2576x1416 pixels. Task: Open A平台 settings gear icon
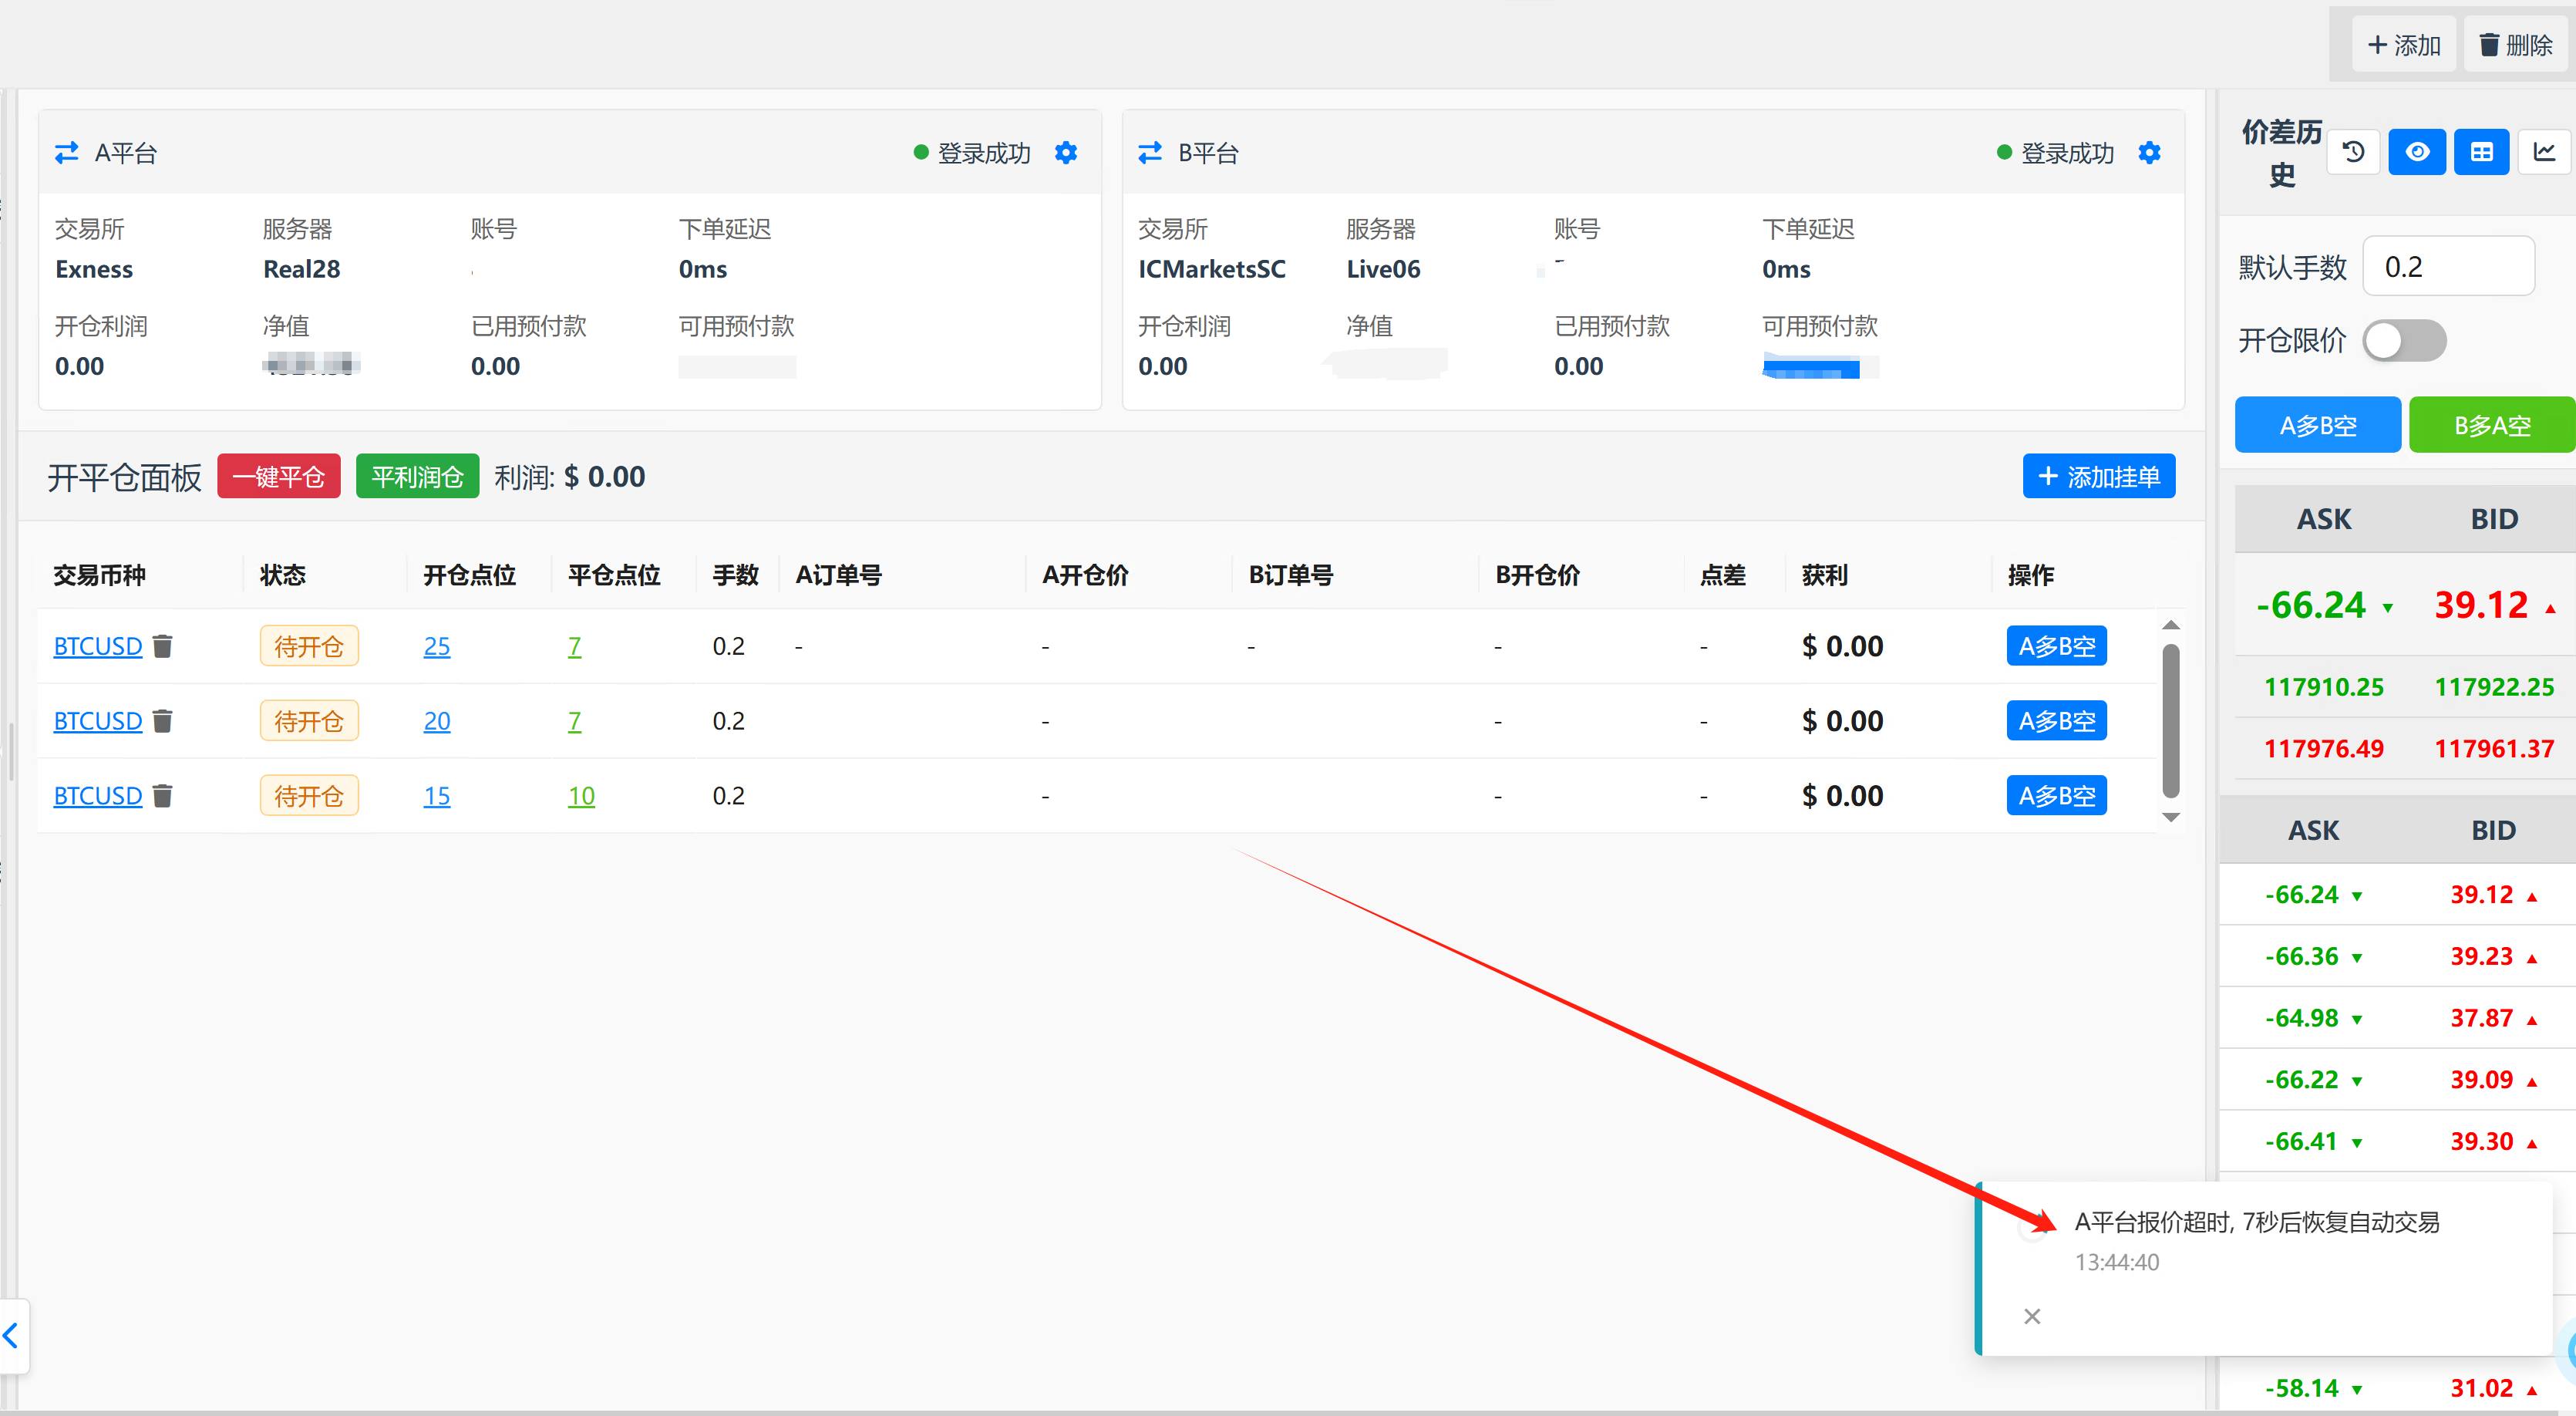click(1066, 153)
